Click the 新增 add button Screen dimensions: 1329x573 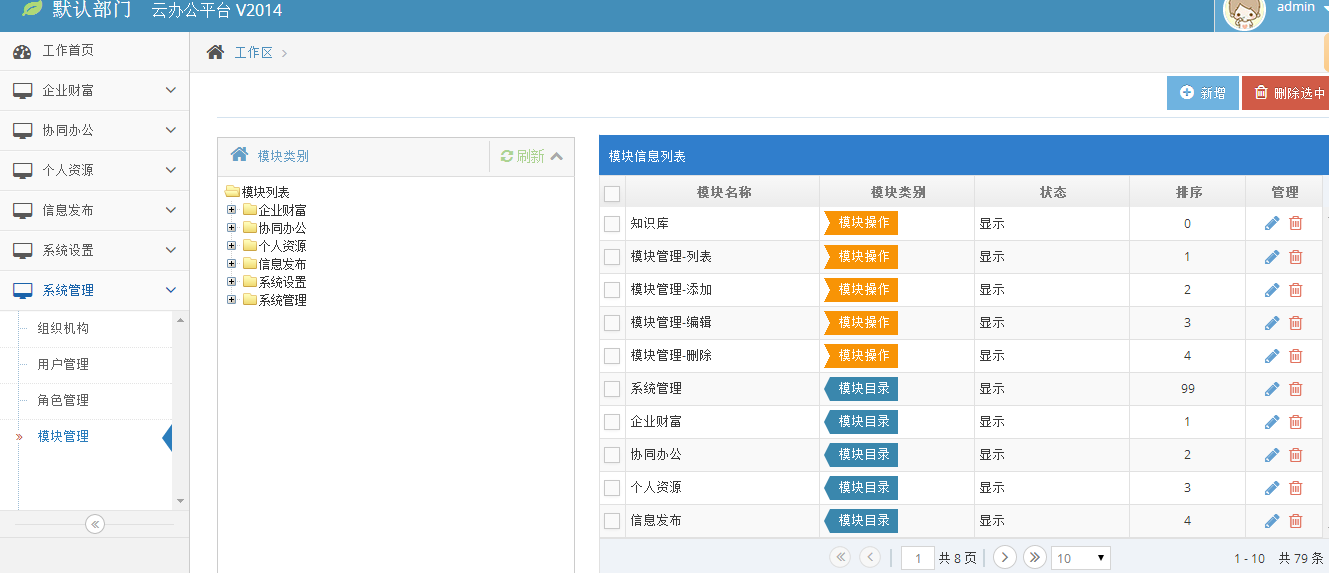[1202, 93]
